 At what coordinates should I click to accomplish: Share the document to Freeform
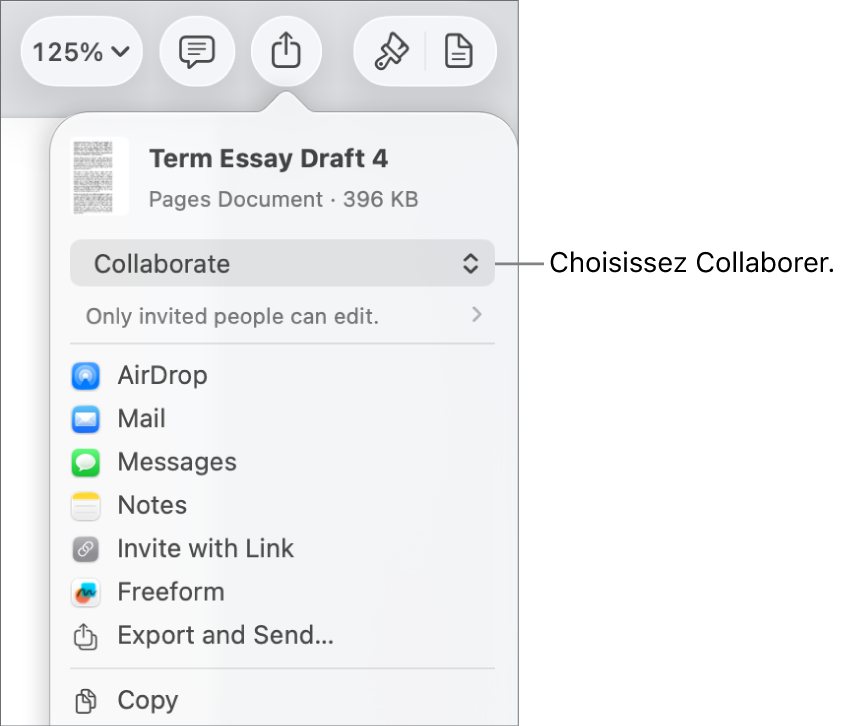[x=170, y=592]
